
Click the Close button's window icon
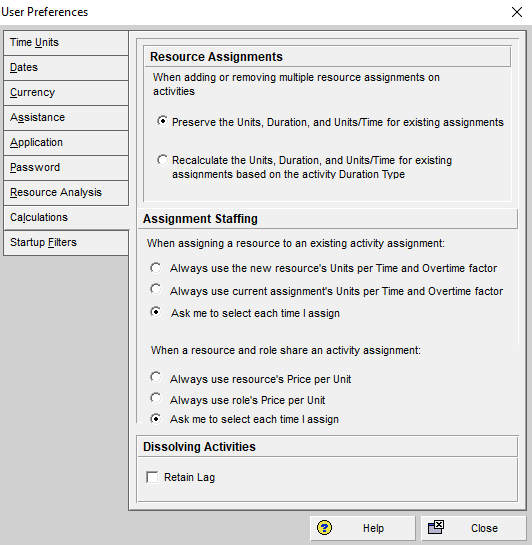[x=436, y=527]
